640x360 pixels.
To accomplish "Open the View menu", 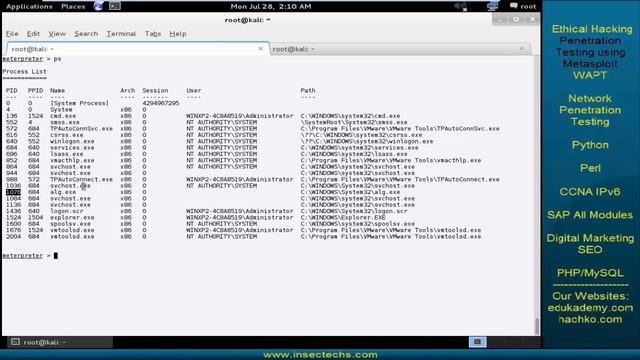I will (57, 33).
